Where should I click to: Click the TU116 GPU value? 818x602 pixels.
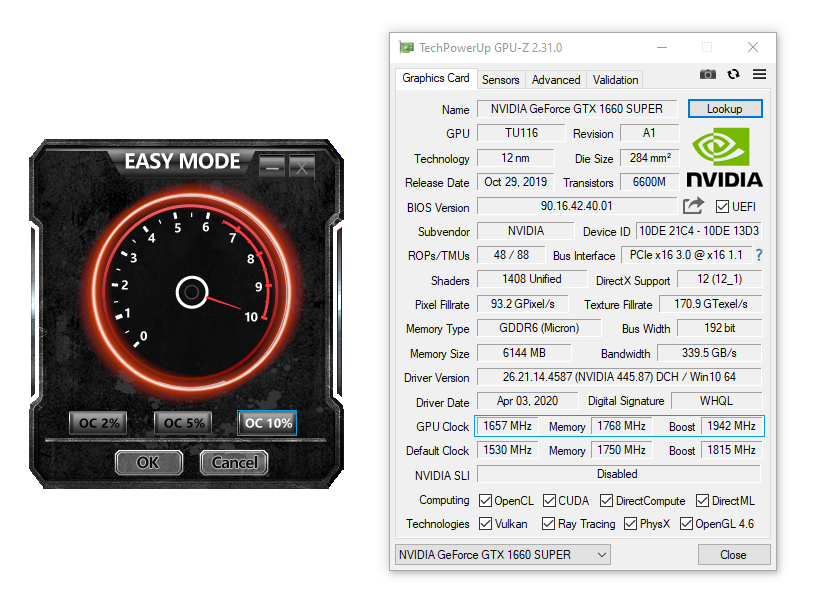[521, 133]
